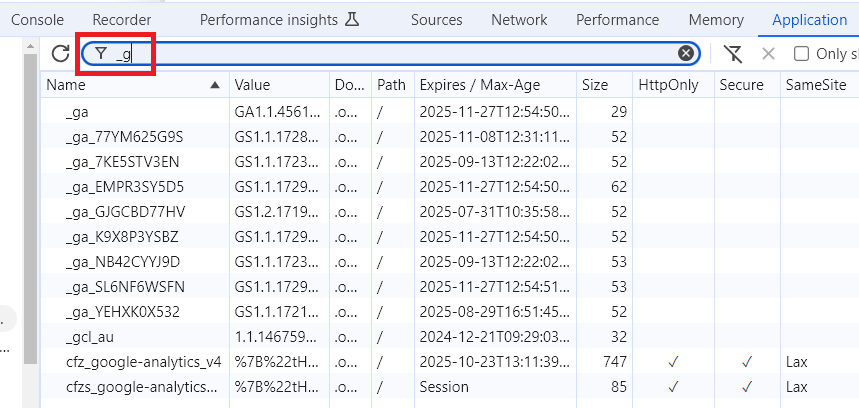The height and width of the screenshot is (408, 859).
Task: Click the refresh cookies icon
Action: [x=60, y=54]
